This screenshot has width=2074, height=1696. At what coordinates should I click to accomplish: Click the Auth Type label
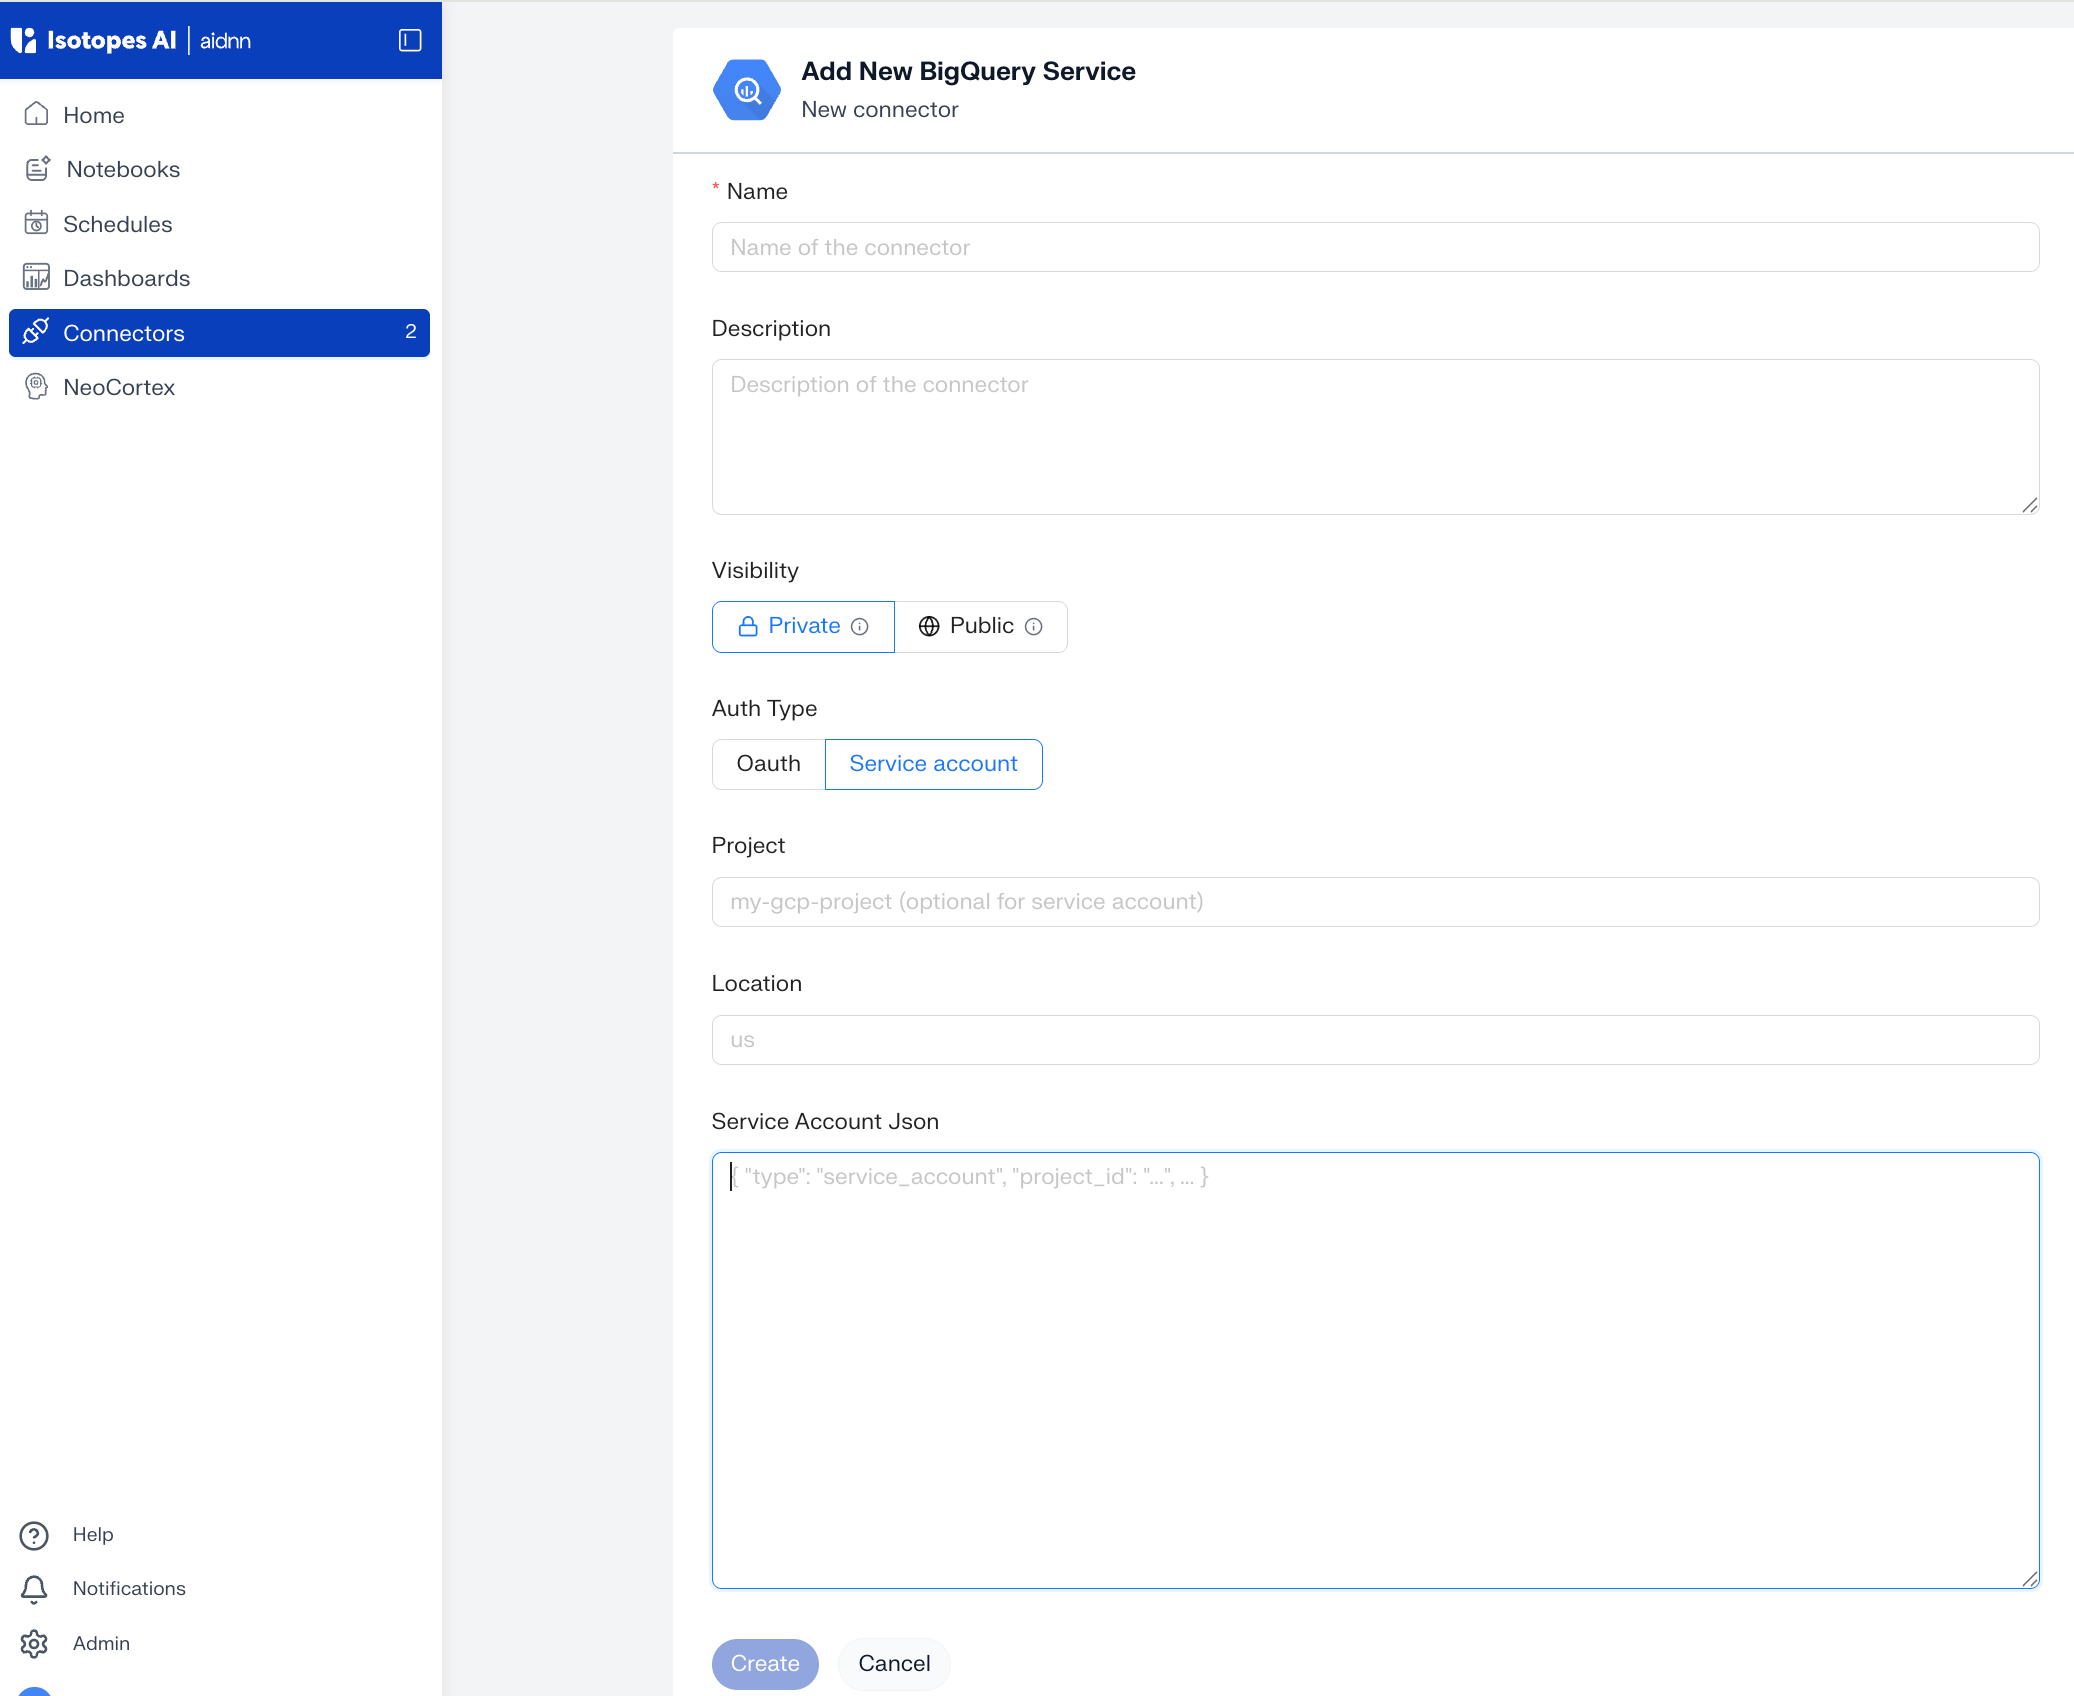click(x=764, y=708)
